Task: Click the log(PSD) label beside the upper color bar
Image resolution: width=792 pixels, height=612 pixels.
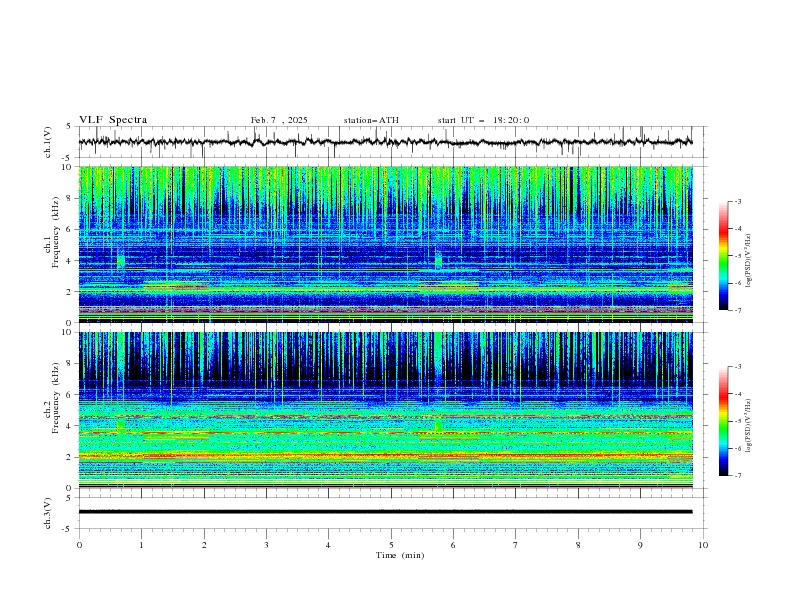Action: coord(749,261)
